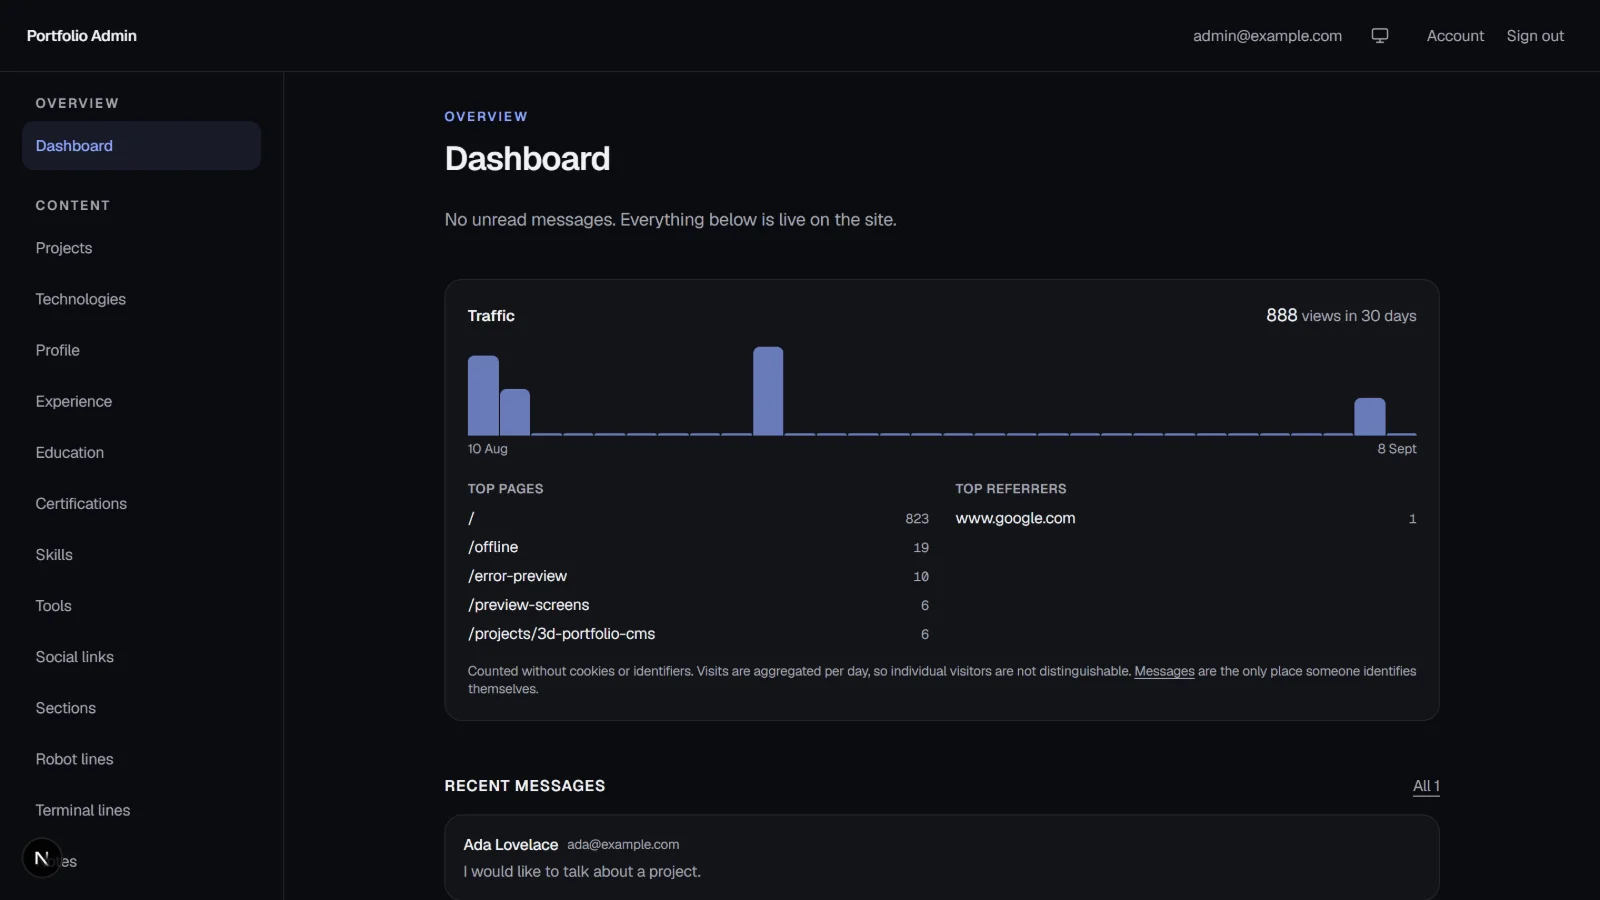Select Robot lines sidebar entry
This screenshot has height=900, width=1600.
click(x=75, y=758)
